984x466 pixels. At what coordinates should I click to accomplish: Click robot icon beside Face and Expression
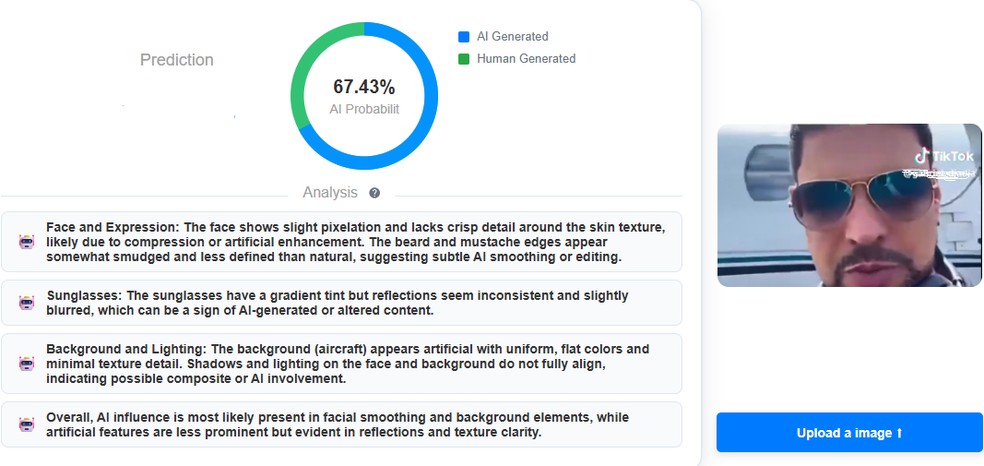coord(26,241)
